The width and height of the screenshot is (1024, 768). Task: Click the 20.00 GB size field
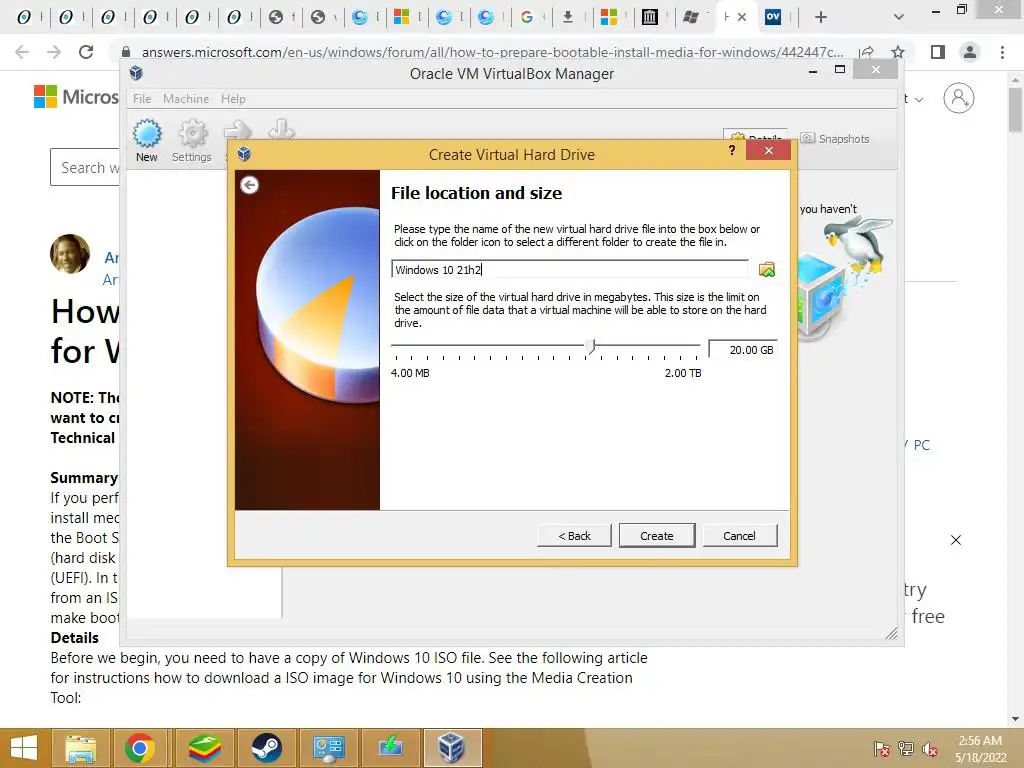pyautogui.click(x=743, y=350)
